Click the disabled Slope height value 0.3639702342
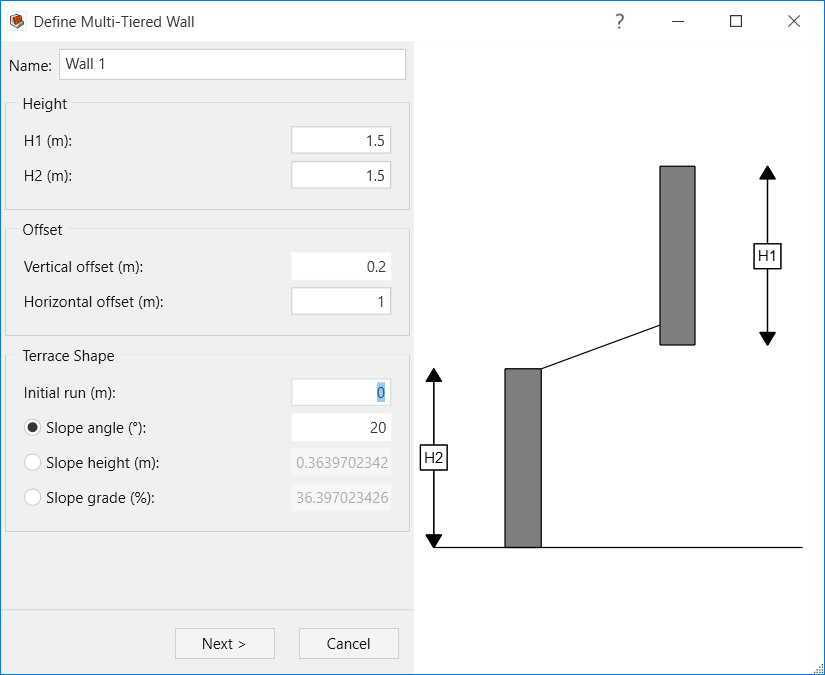The image size is (825, 675). (341, 462)
